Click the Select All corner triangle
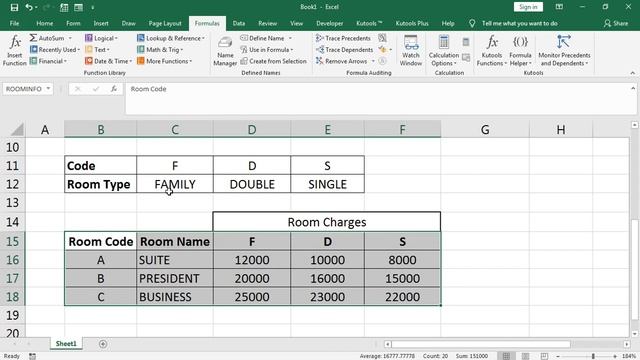Screen dimensions: 640x360 pyautogui.click(x=17, y=129)
